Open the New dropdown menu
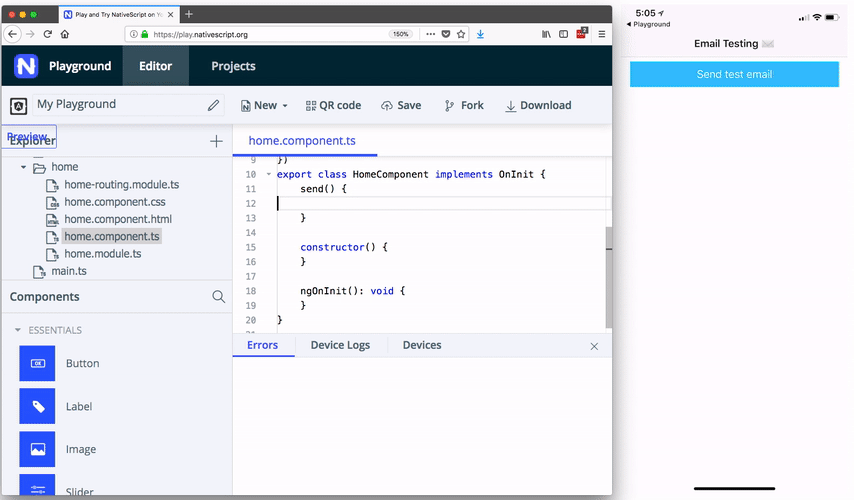Image resolution: width=854 pixels, height=500 pixels. pyautogui.click(x=265, y=105)
